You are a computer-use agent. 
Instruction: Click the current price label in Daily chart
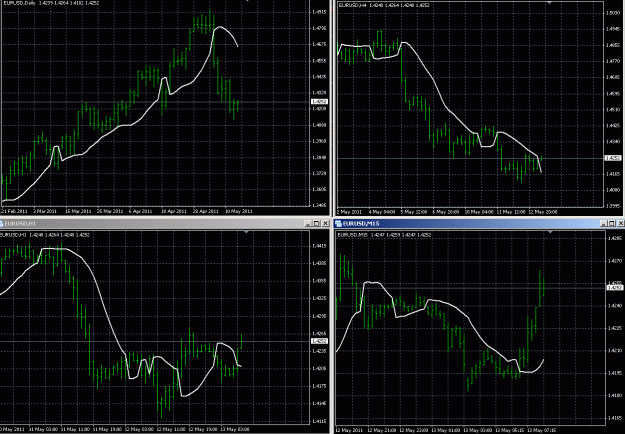[319, 102]
